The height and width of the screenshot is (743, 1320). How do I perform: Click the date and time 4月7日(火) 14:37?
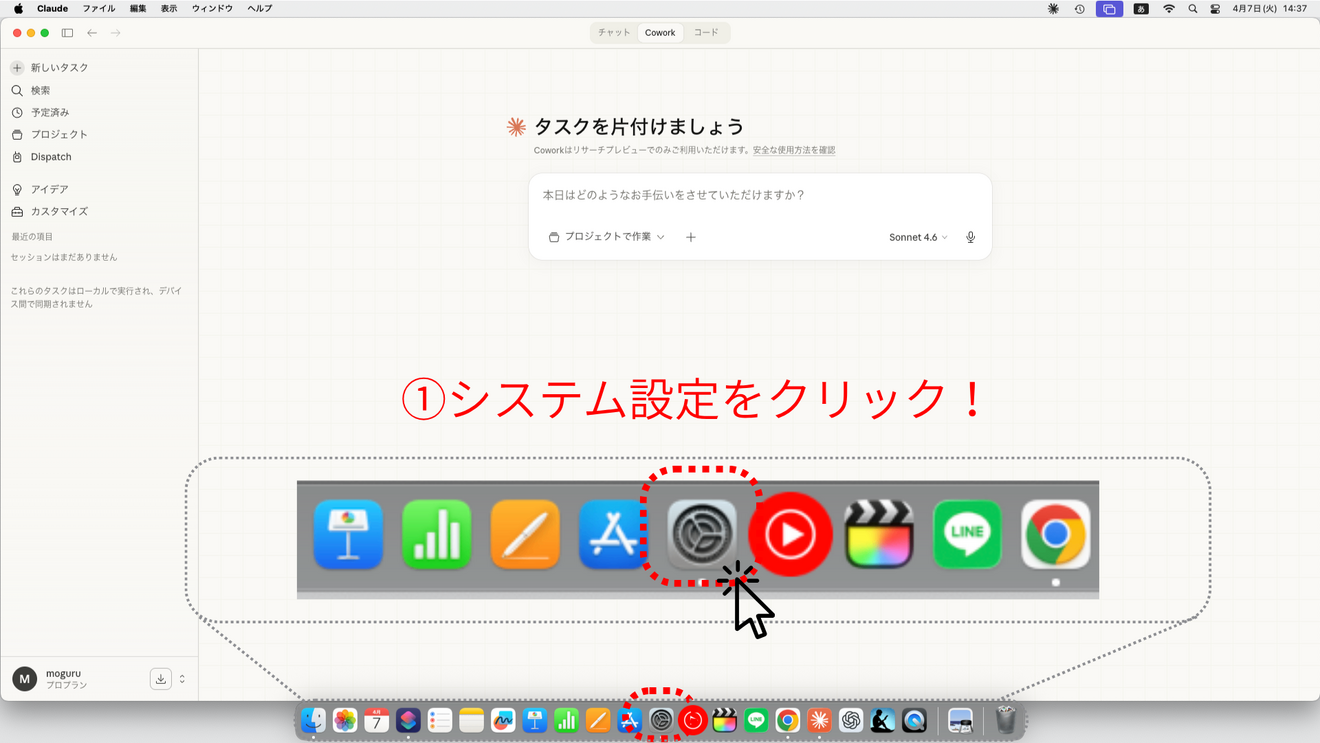point(1270,8)
